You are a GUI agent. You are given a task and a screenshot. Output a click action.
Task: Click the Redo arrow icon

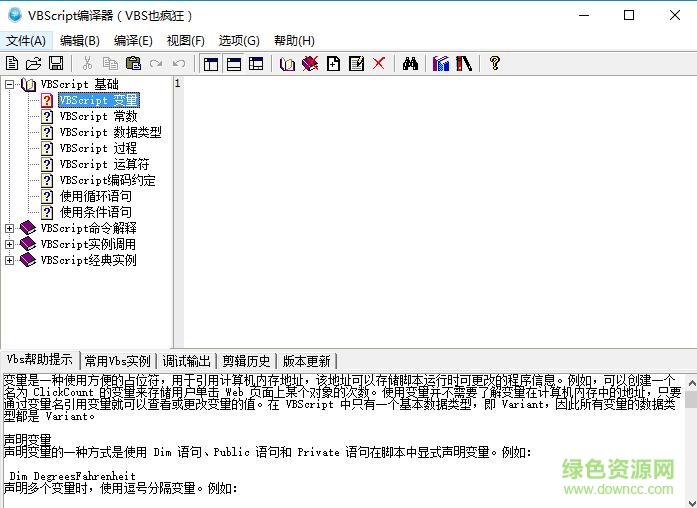pyautogui.click(x=156, y=64)
